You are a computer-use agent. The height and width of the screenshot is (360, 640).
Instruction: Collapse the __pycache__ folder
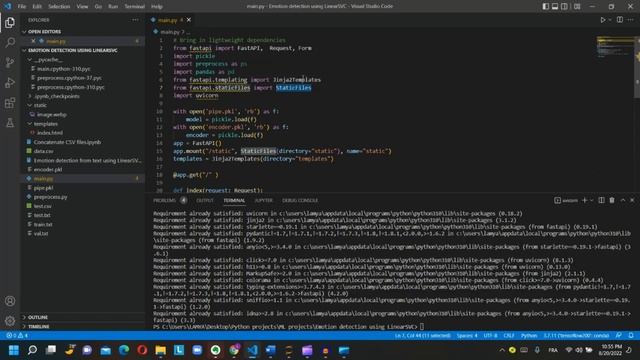point(30,60)
